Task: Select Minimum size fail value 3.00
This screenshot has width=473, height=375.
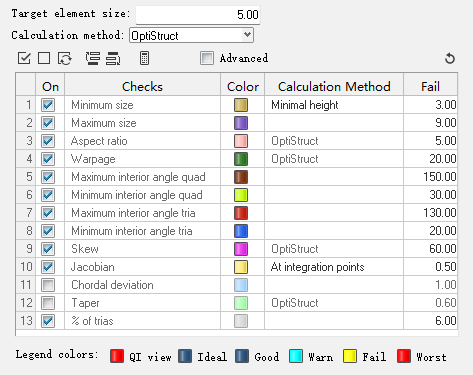Action: (x=430, y=105)
